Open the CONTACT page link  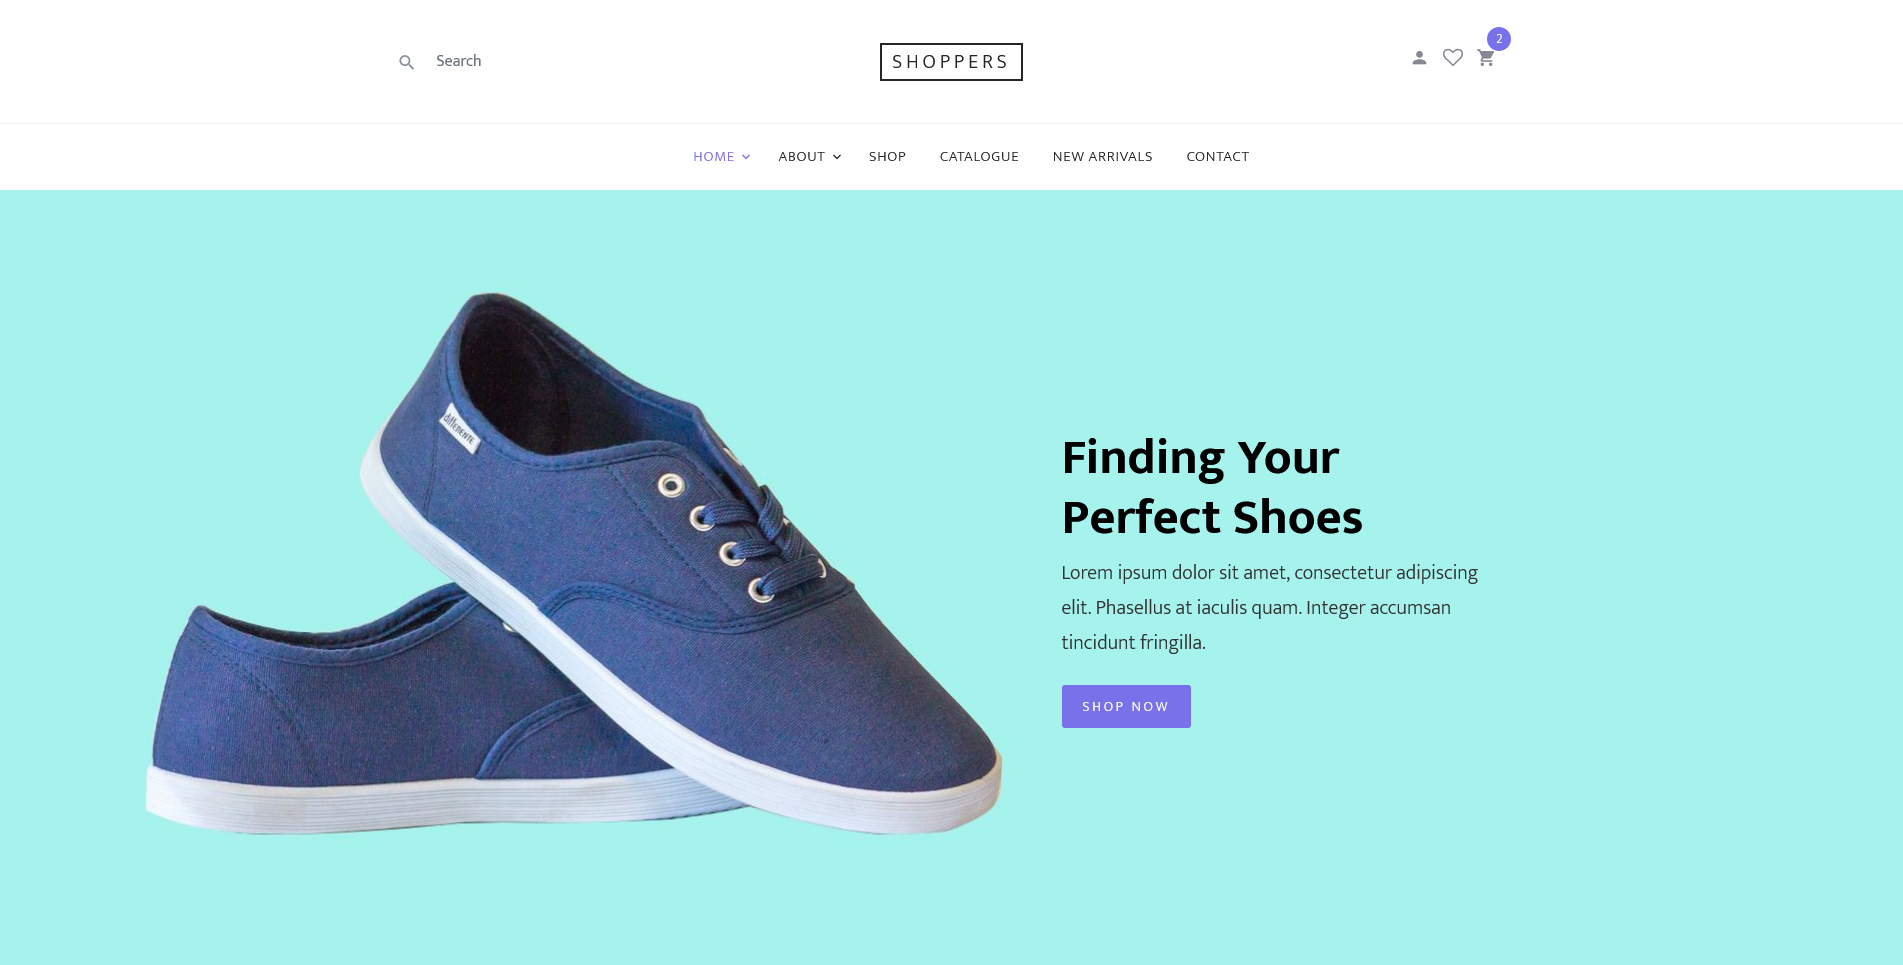coord(1218,157)
